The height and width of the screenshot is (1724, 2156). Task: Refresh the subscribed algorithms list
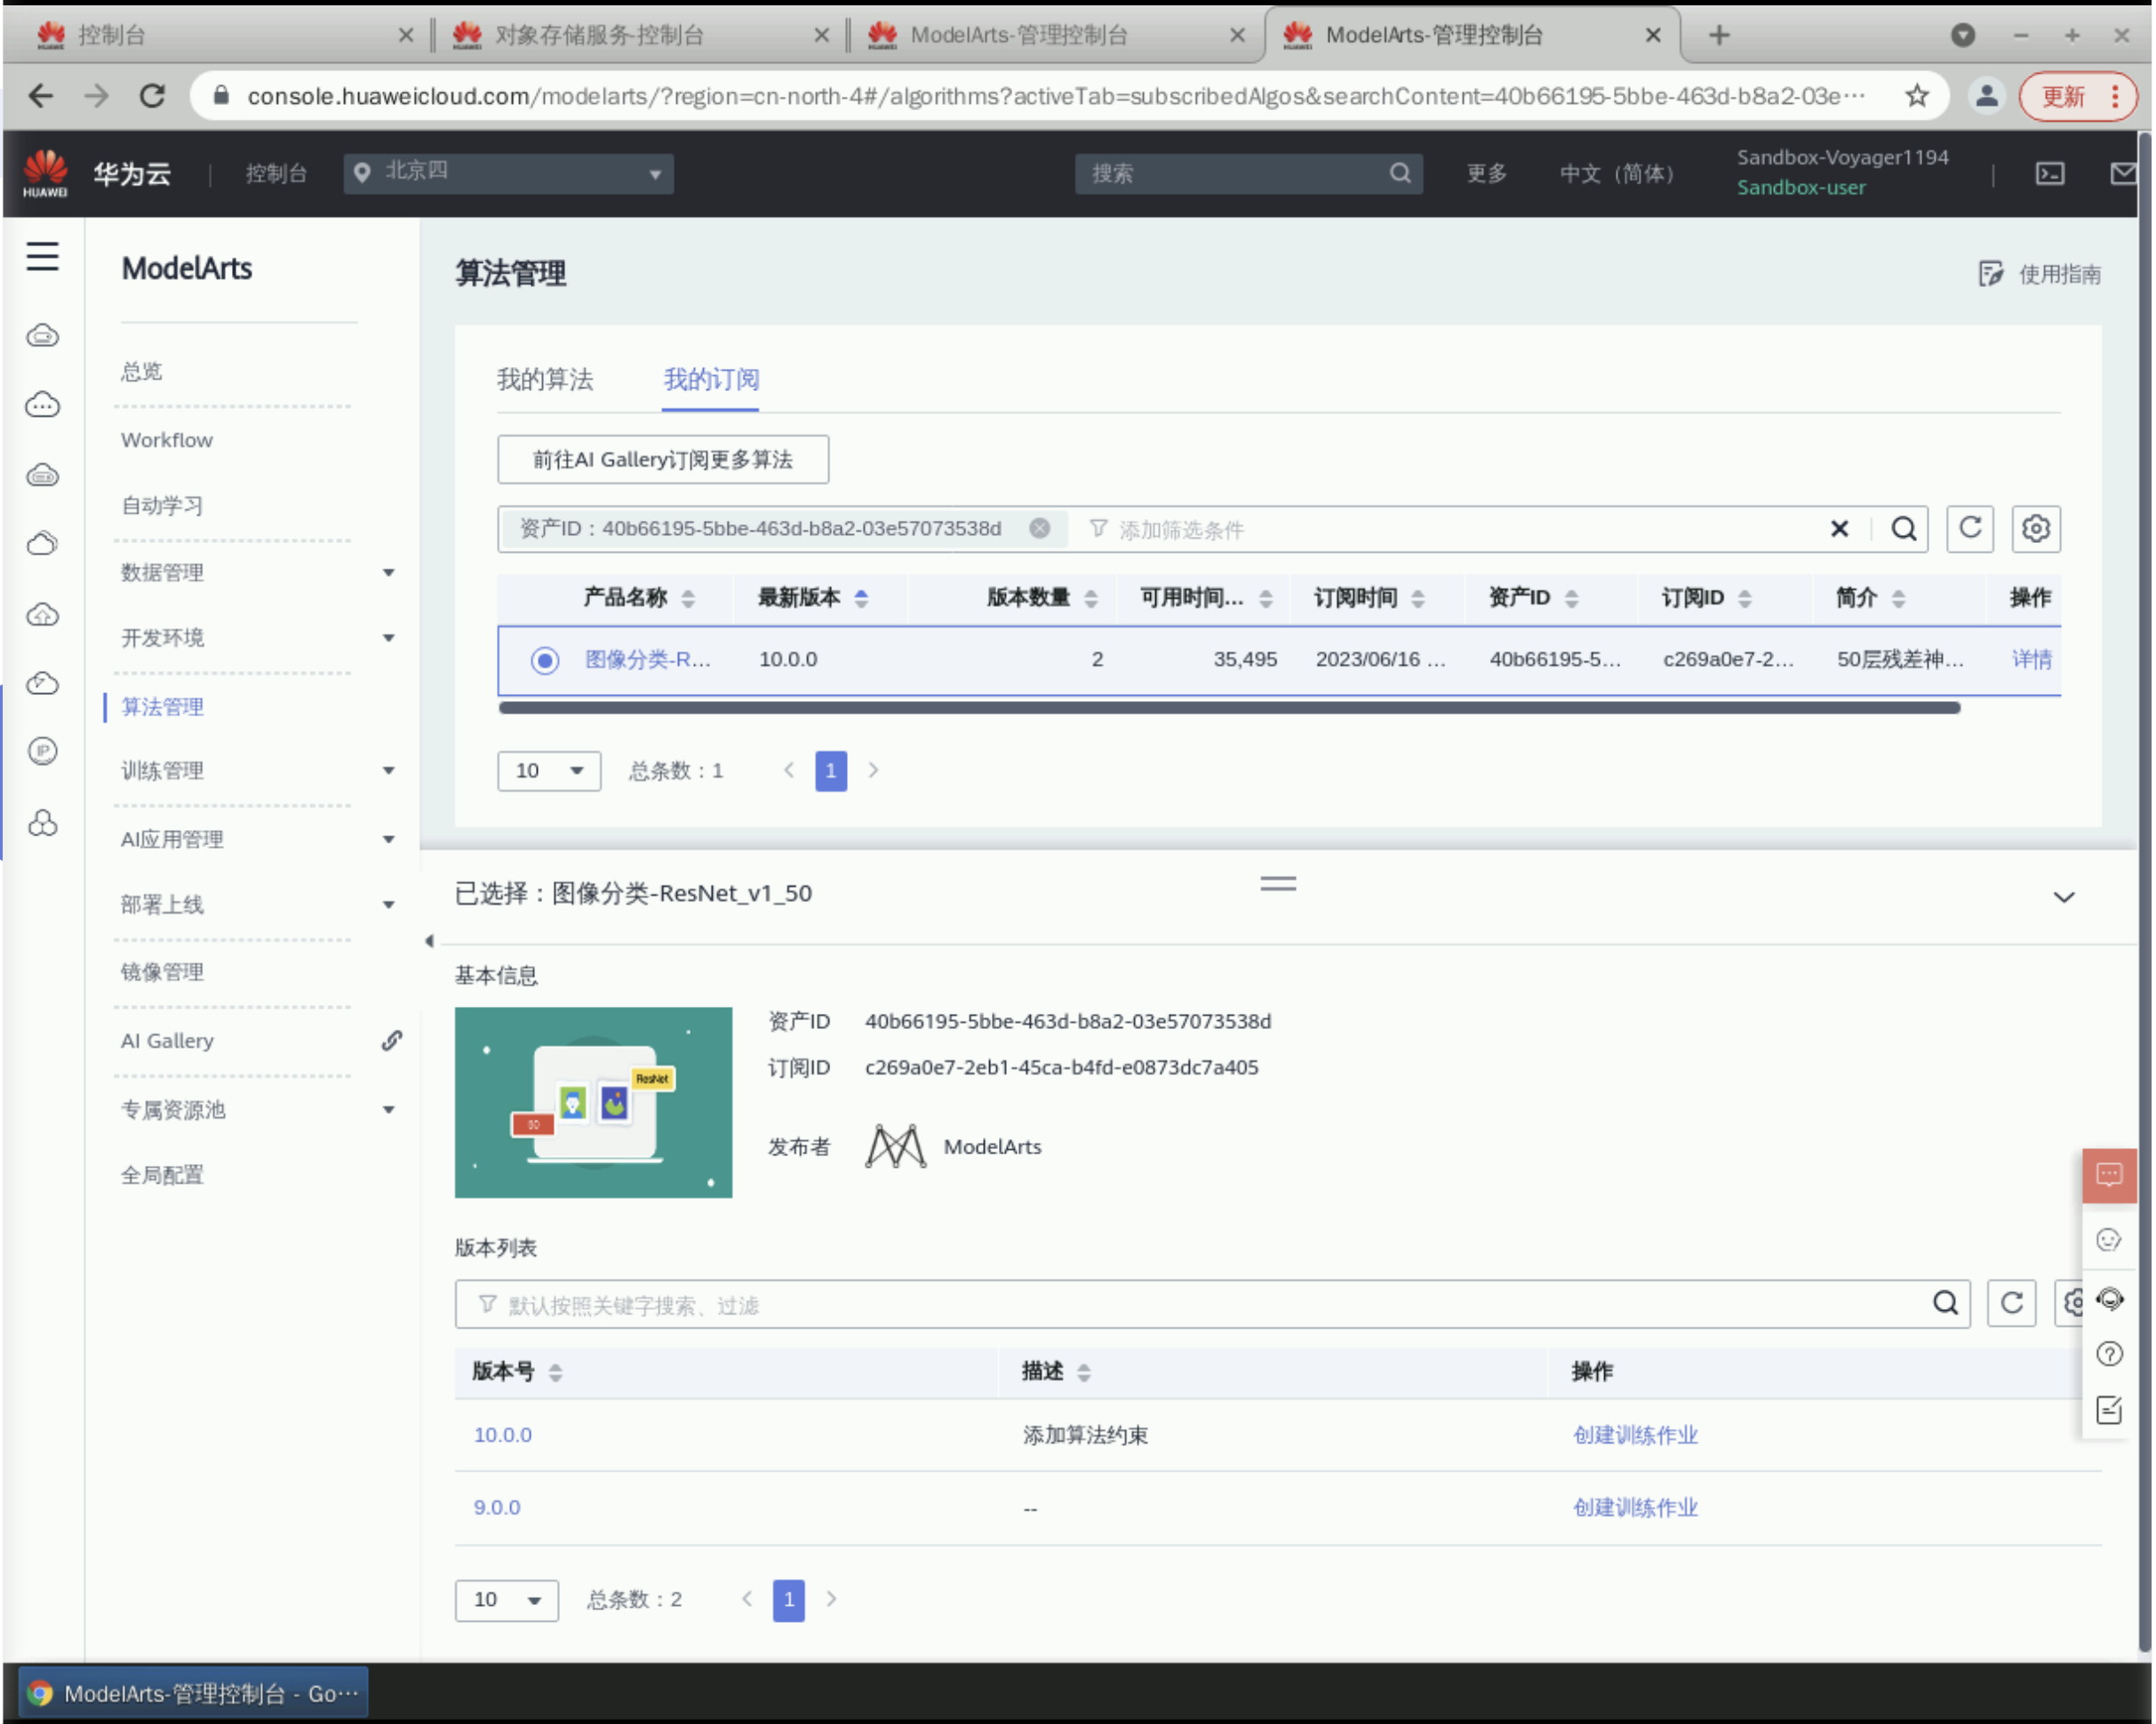pos(1970,528)
